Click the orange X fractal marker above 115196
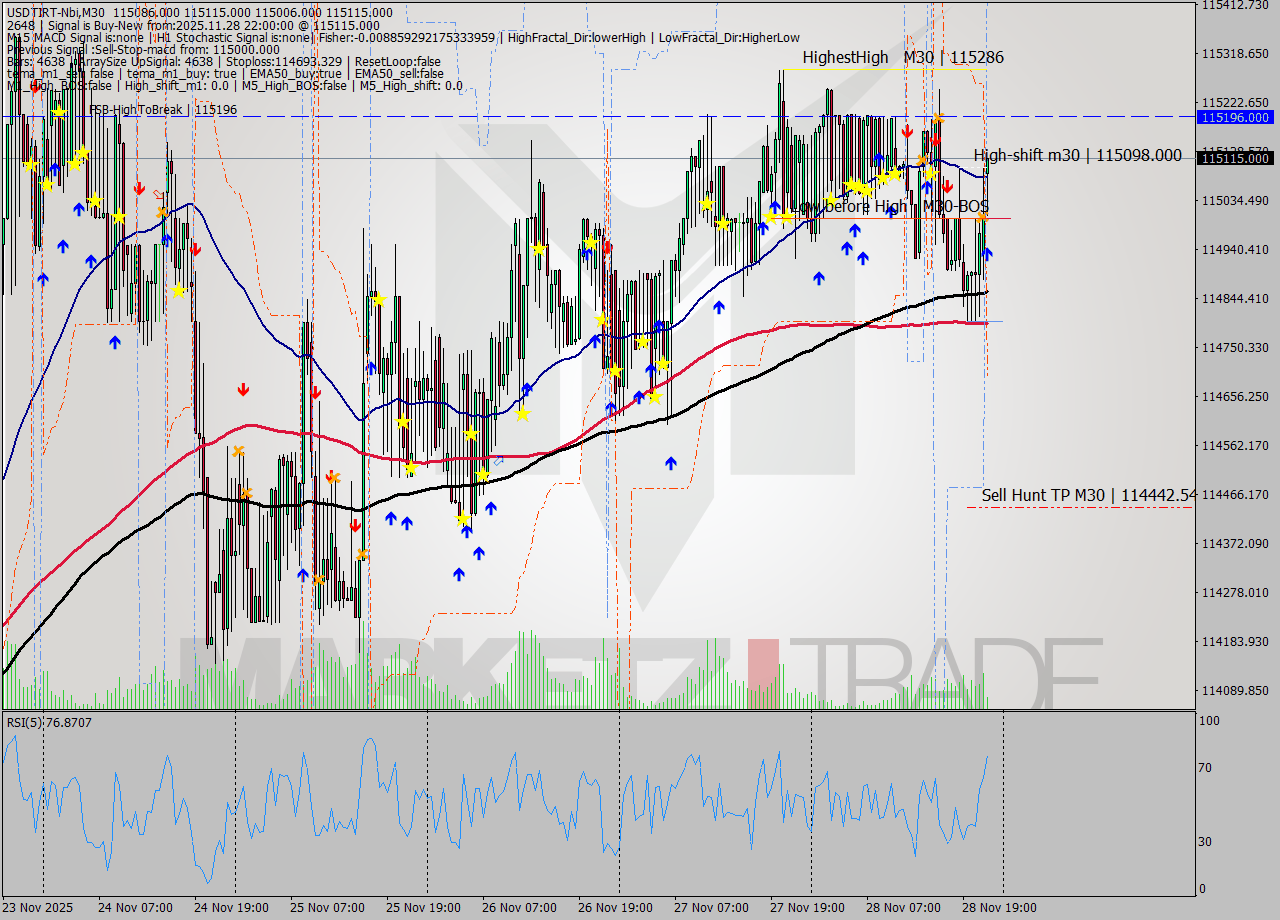The image size is (1280, 920). (938, 118)
